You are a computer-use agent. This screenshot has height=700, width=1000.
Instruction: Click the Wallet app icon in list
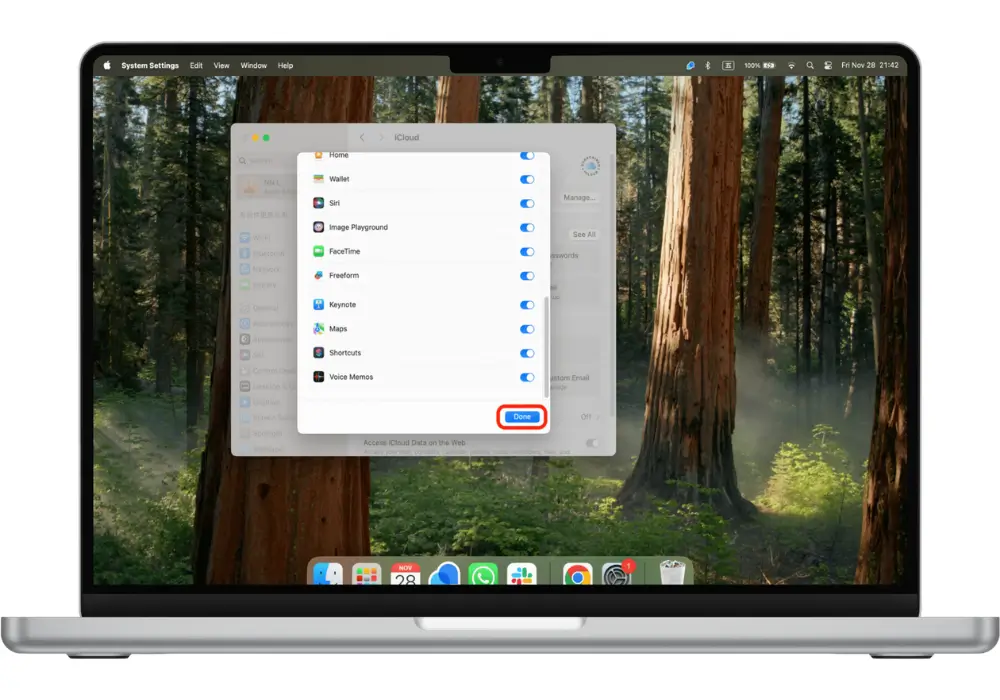pos(319,179)
